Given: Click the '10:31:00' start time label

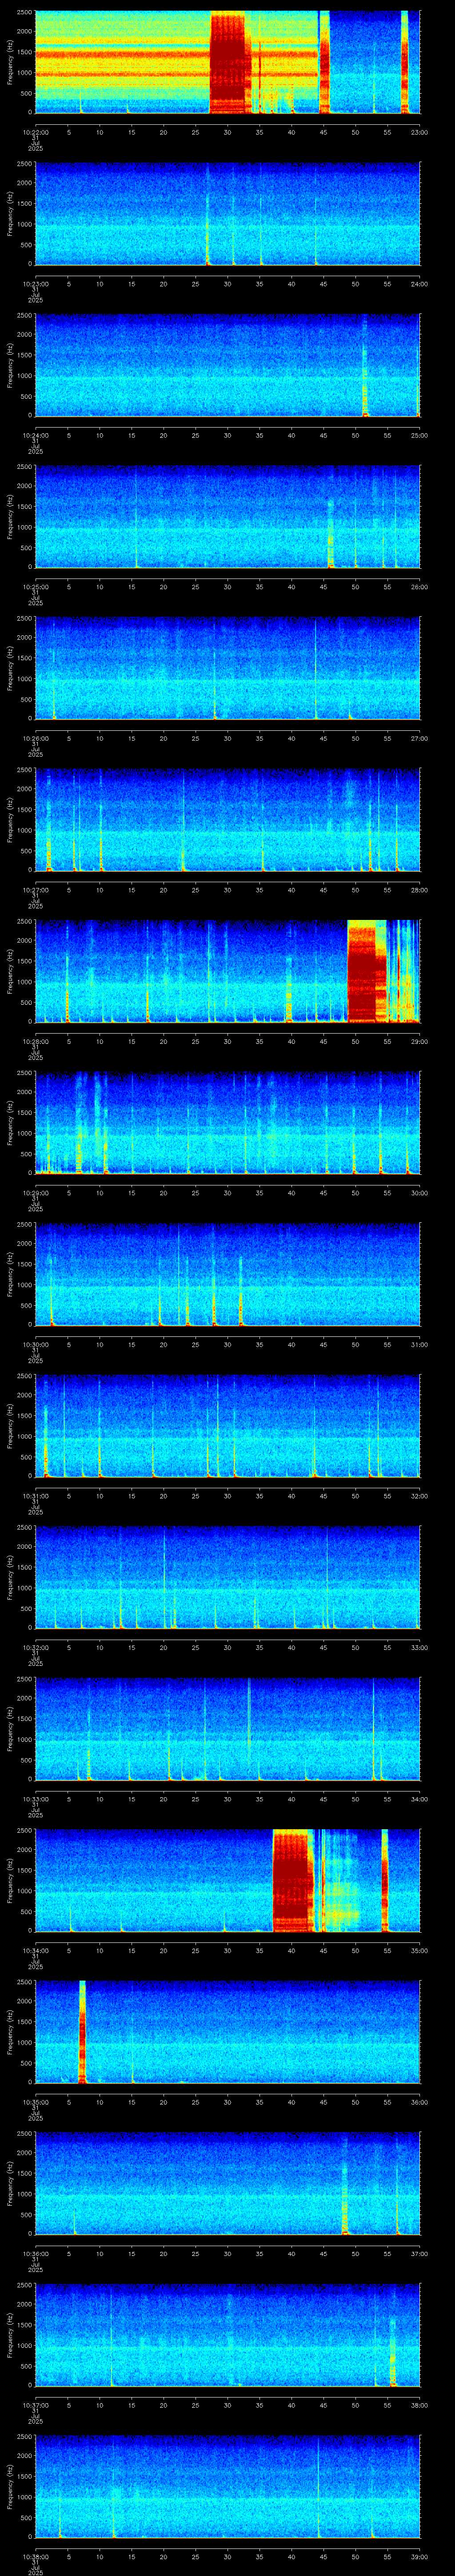Looking at the screenshot, I should point(35,1496).
